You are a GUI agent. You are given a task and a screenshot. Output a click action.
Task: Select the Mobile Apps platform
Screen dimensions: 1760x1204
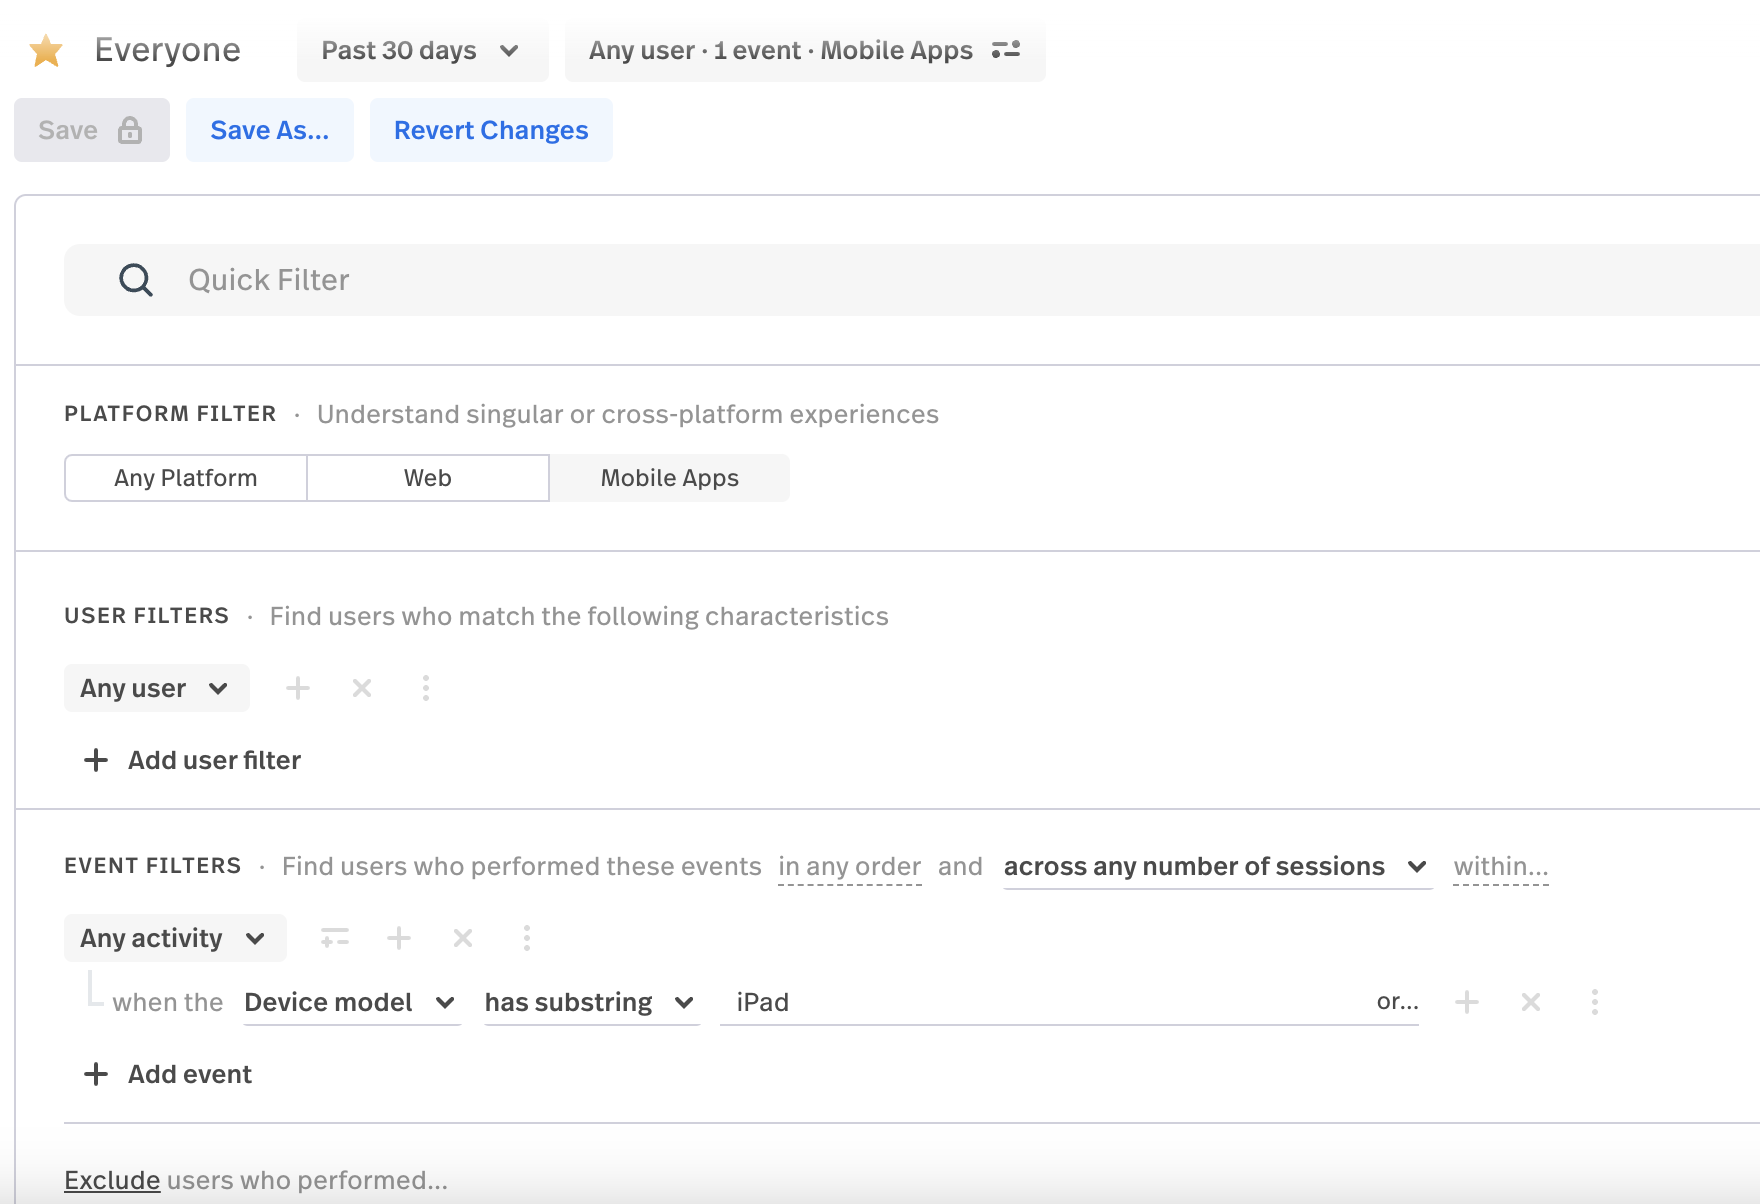coord(669,478)
